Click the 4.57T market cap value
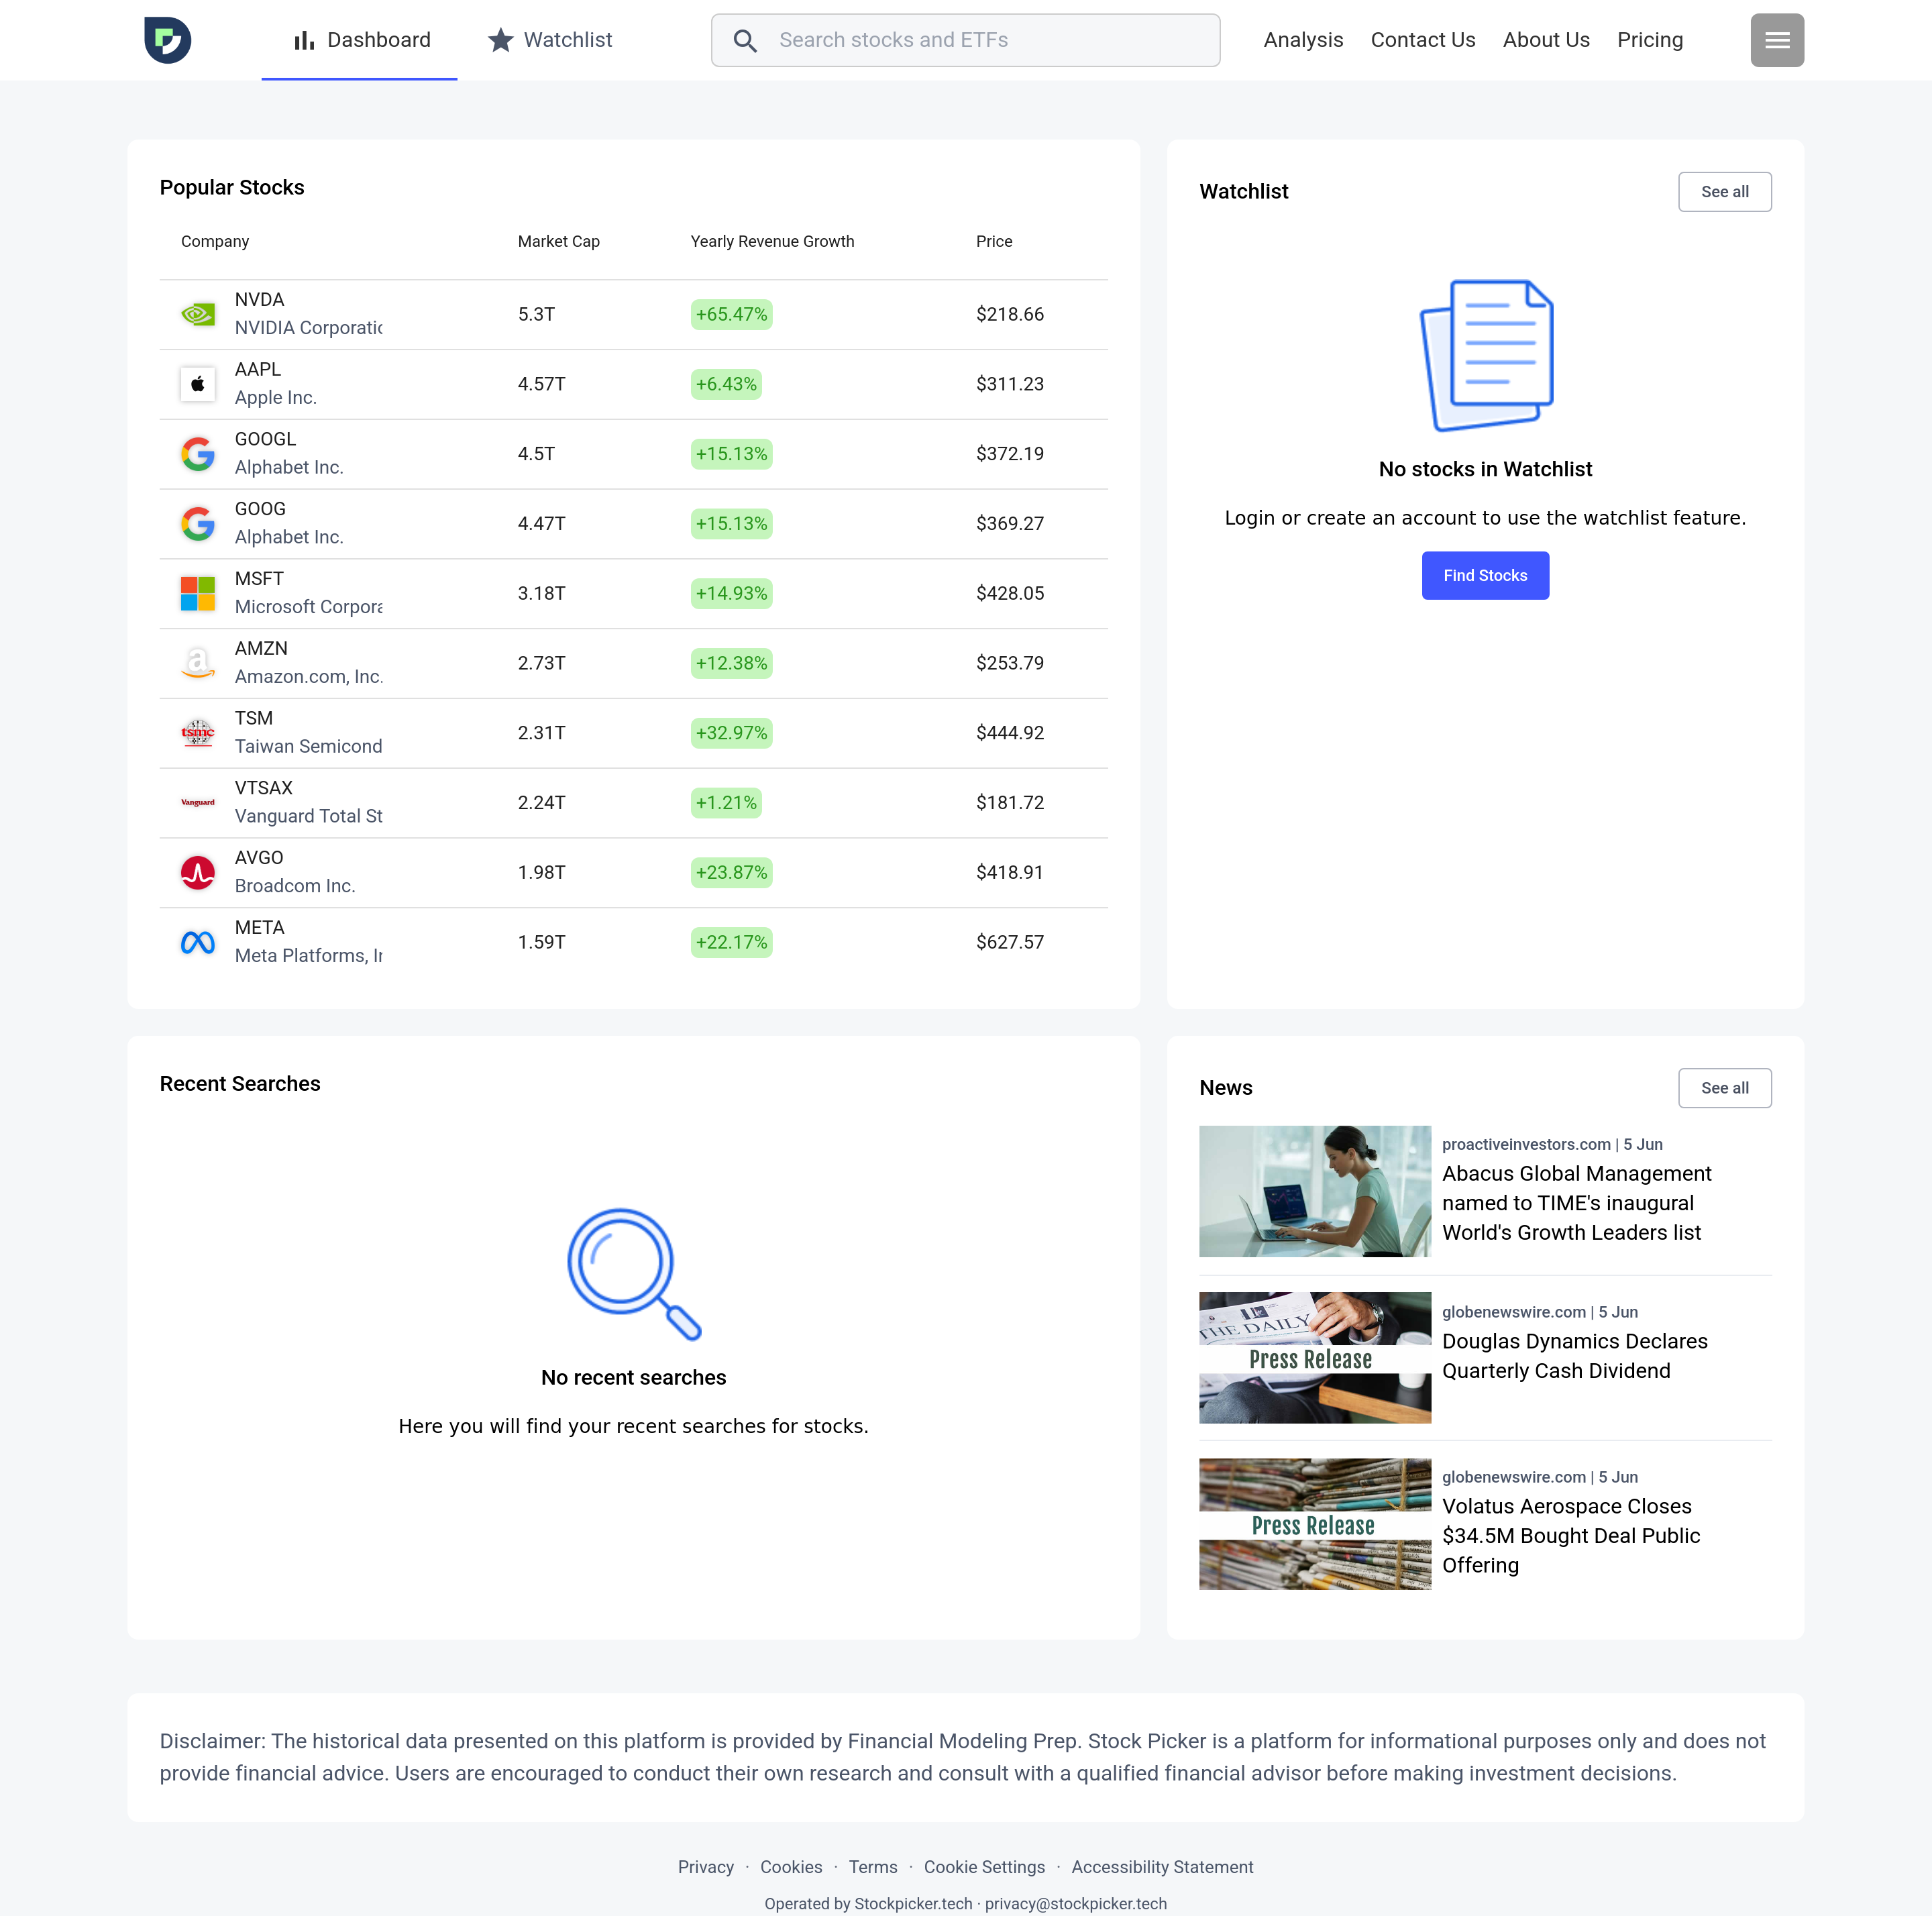1932x1916 pixels. point(542,384)
